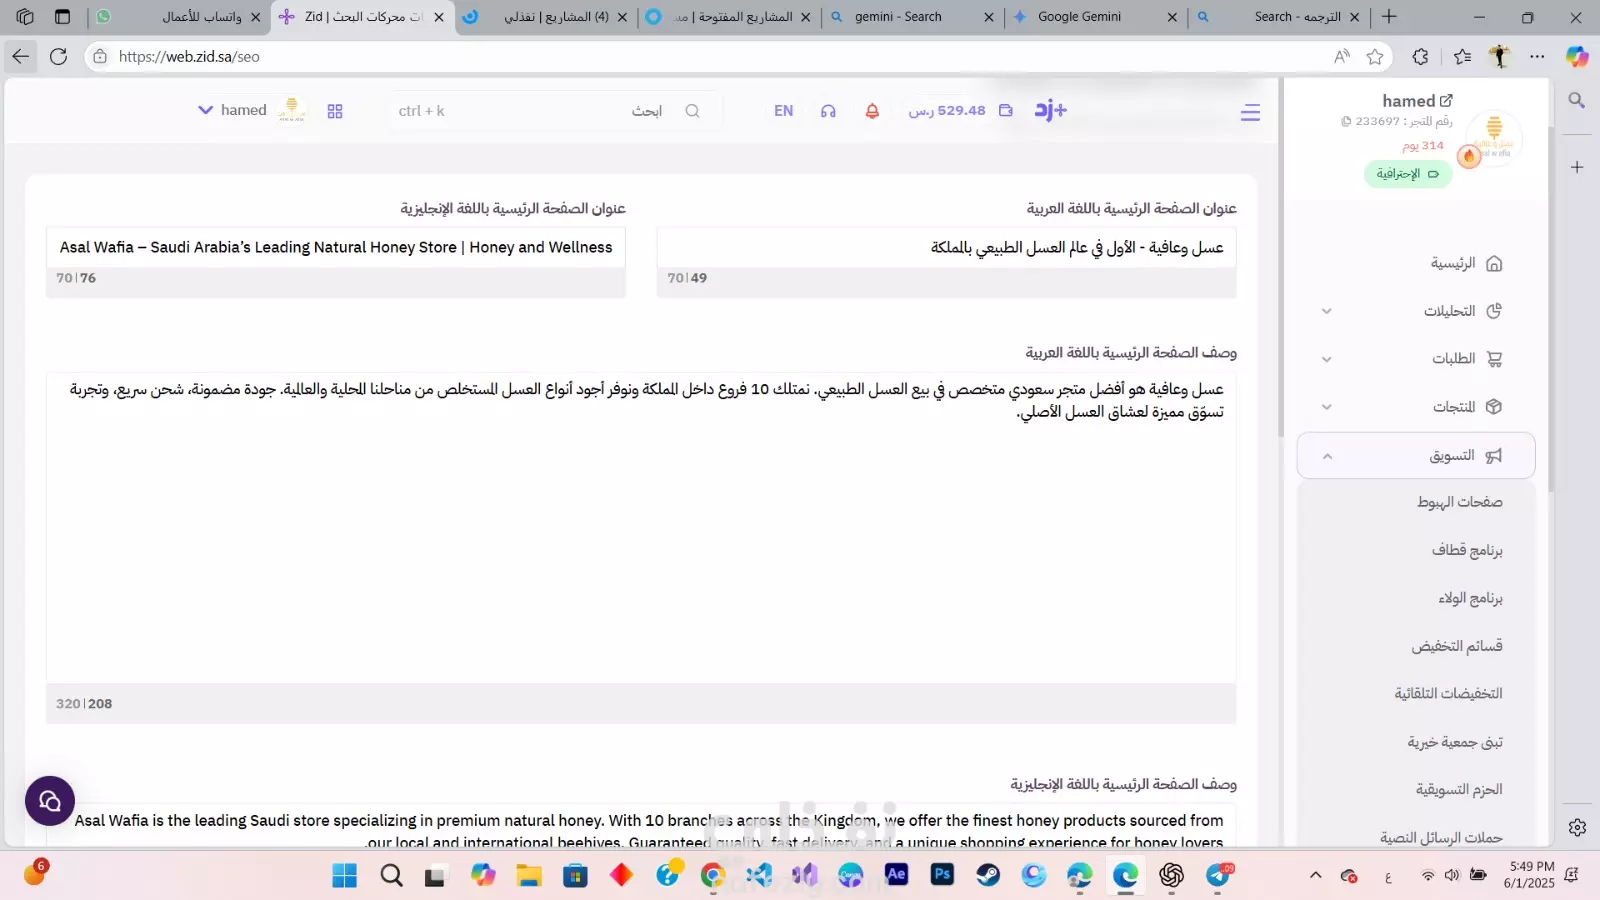
Task: Edit the English homepage title field
Action: coord(336,247)
